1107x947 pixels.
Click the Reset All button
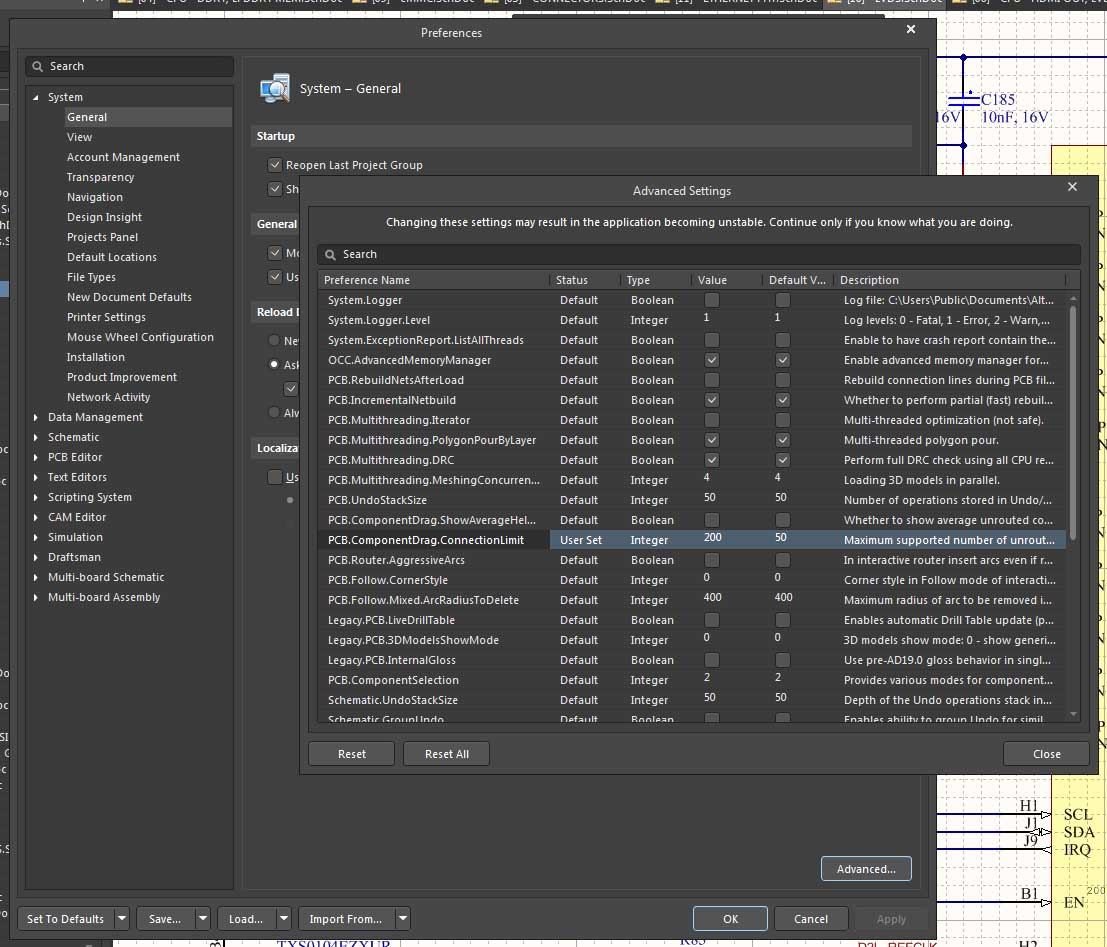(446, 754)
